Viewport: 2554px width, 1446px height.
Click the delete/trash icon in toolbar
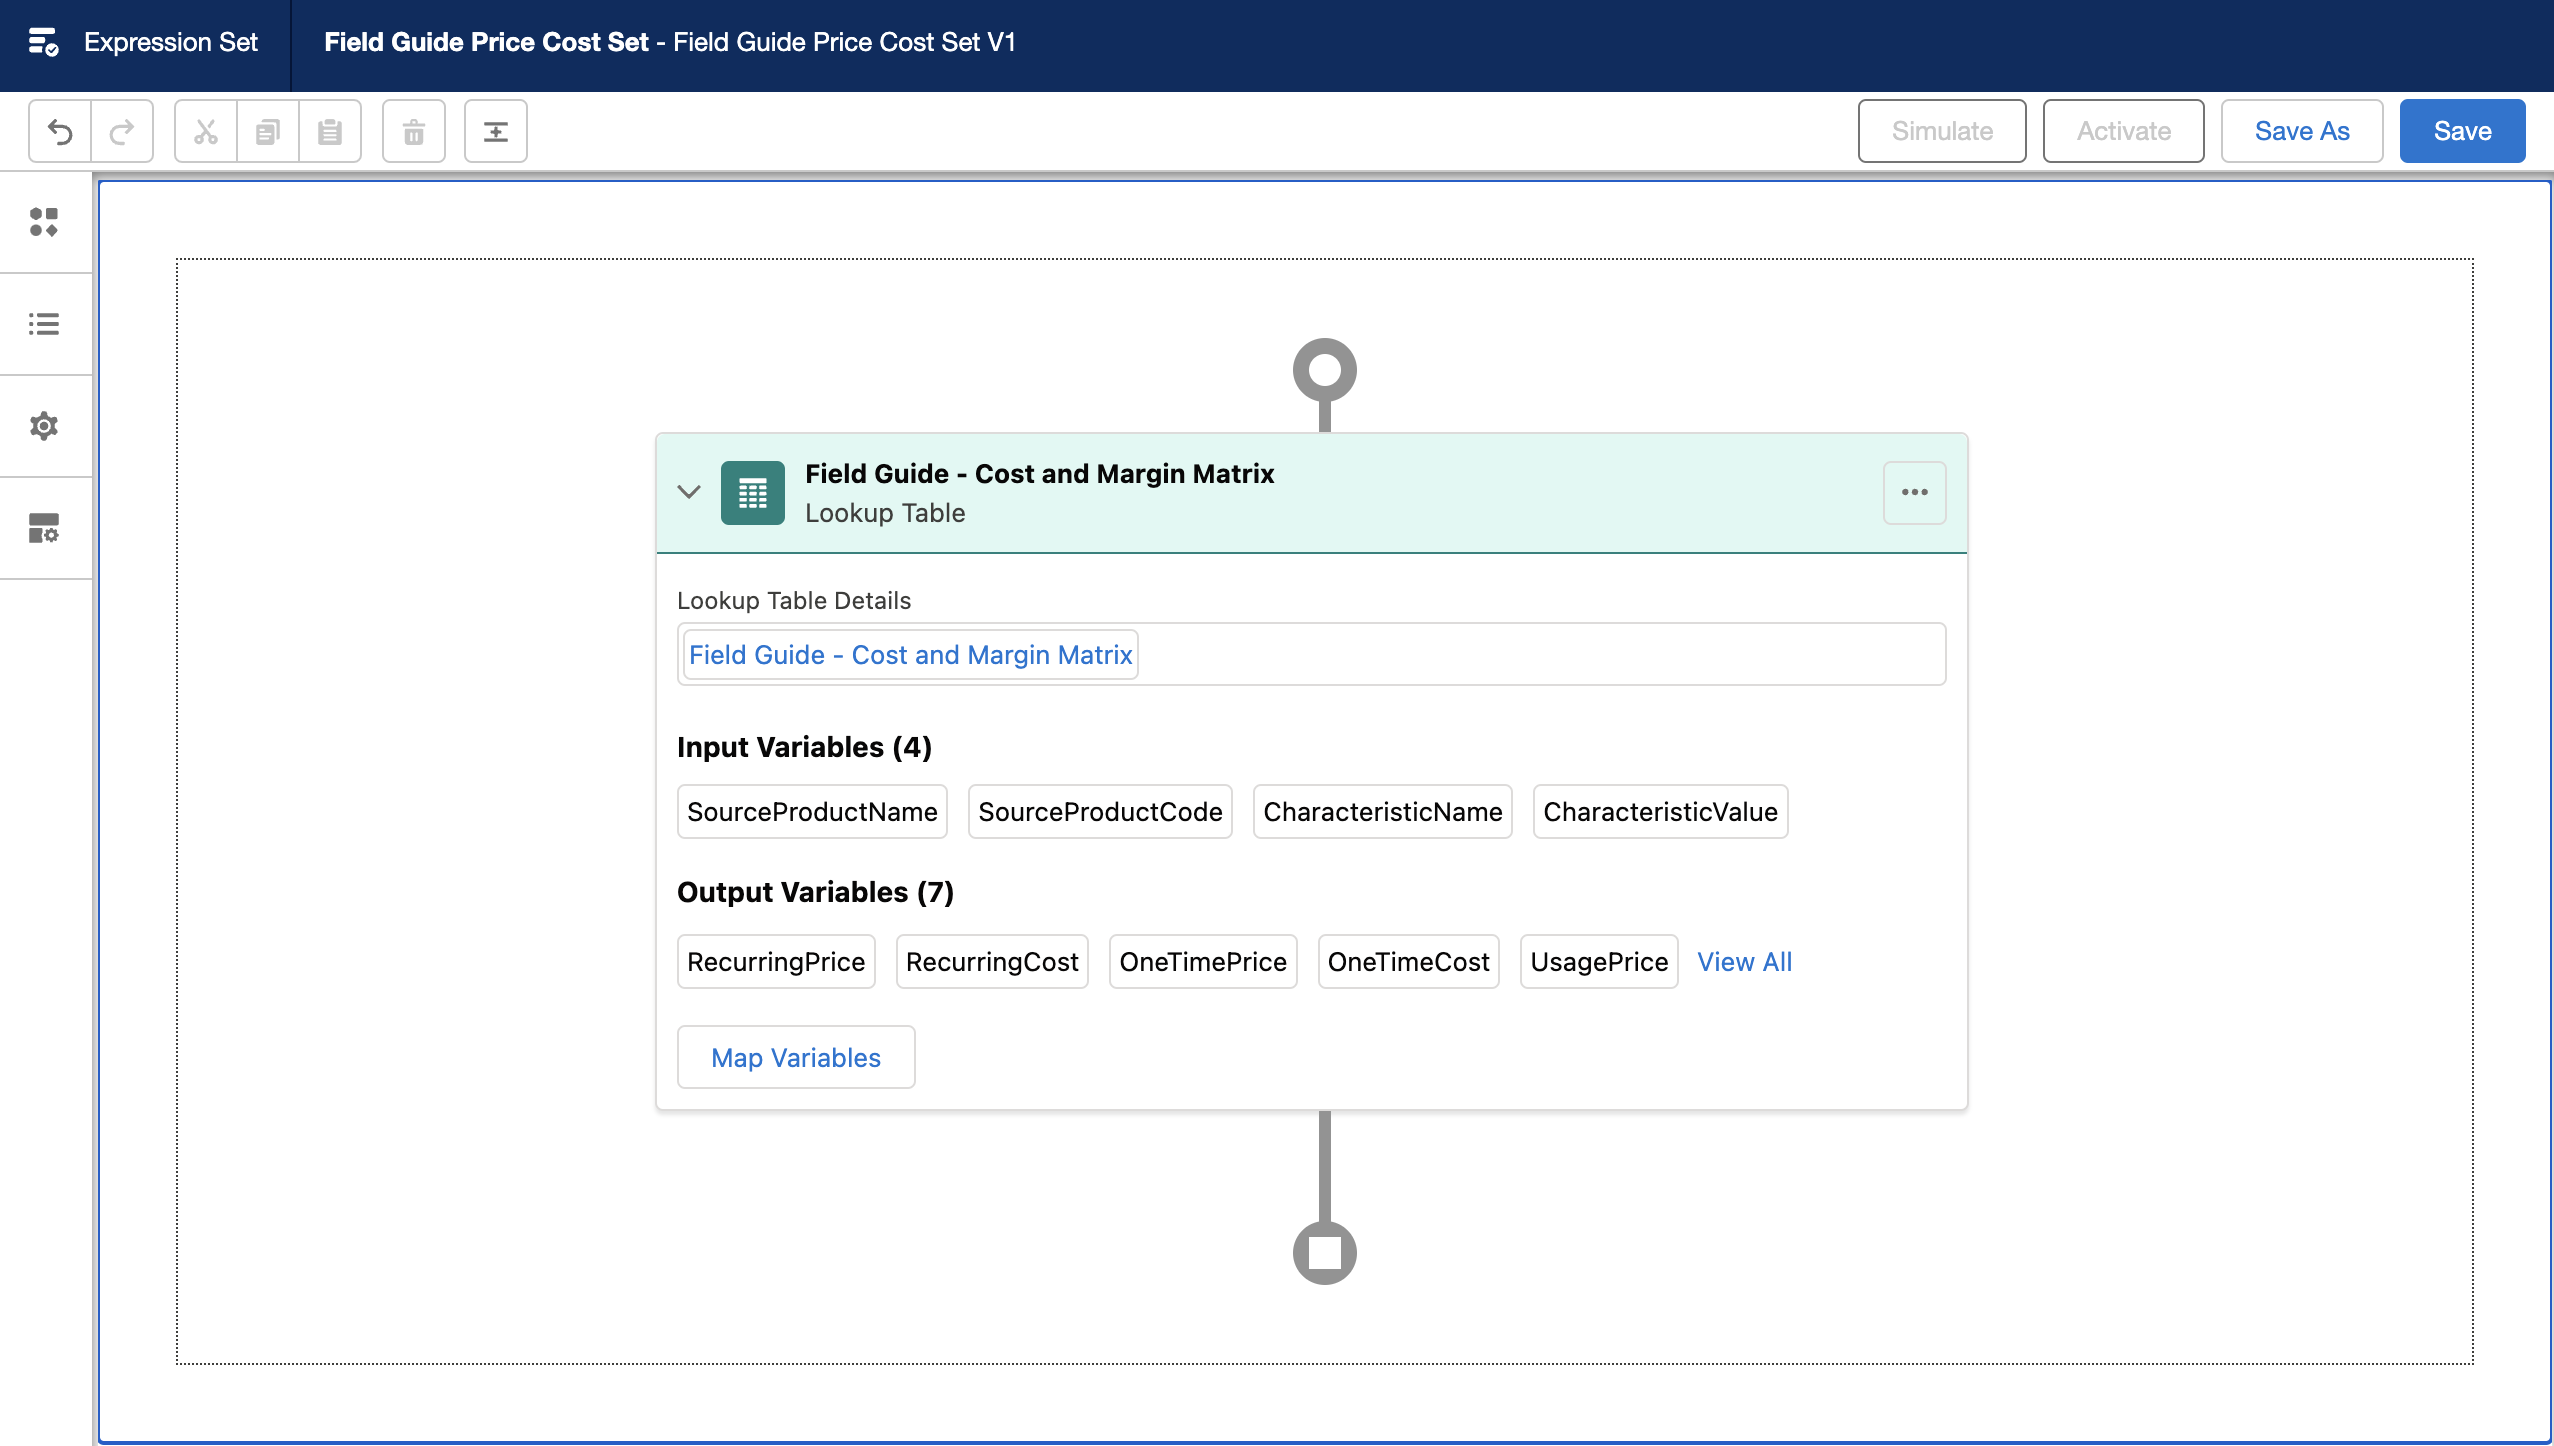click(x=414, y=130)
